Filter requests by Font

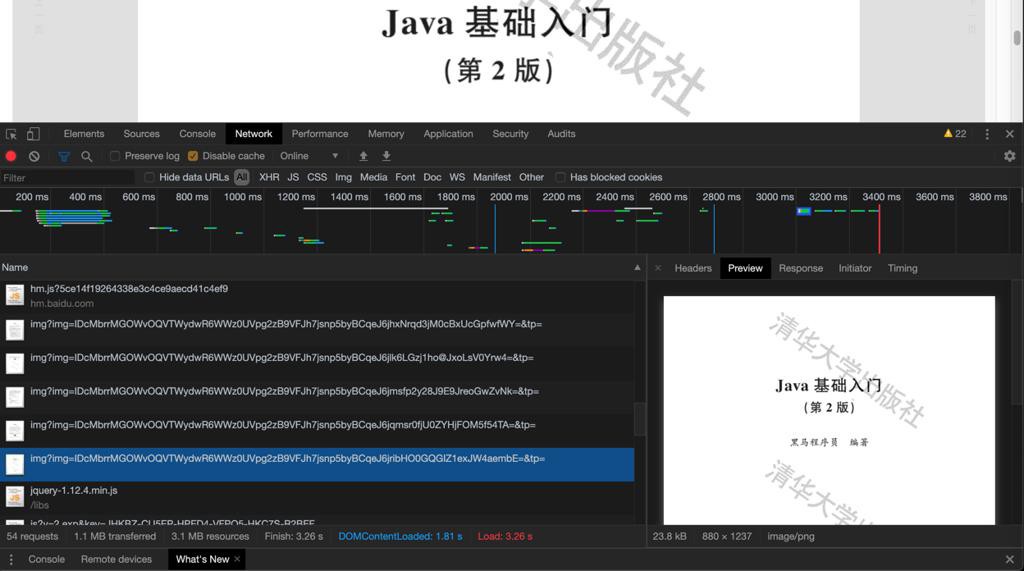coord(405,177)
